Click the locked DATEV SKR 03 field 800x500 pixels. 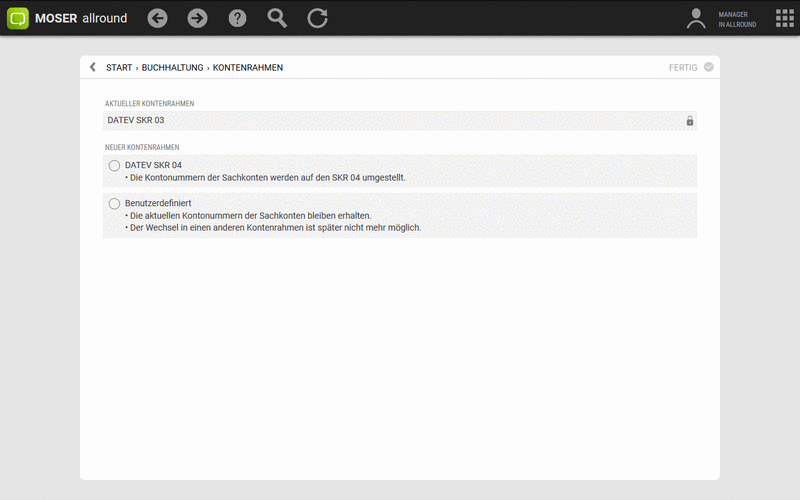tap(400, 121)
